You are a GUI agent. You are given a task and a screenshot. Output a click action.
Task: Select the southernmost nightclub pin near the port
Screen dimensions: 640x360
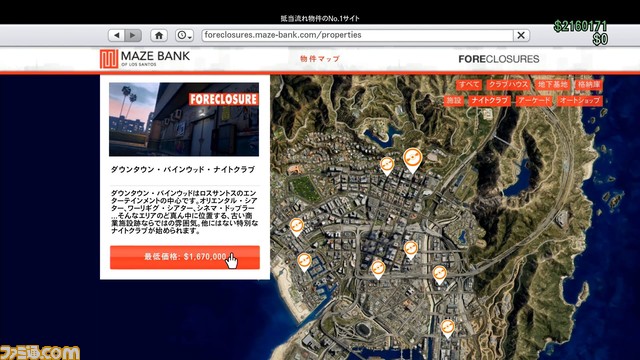(447, 329)
